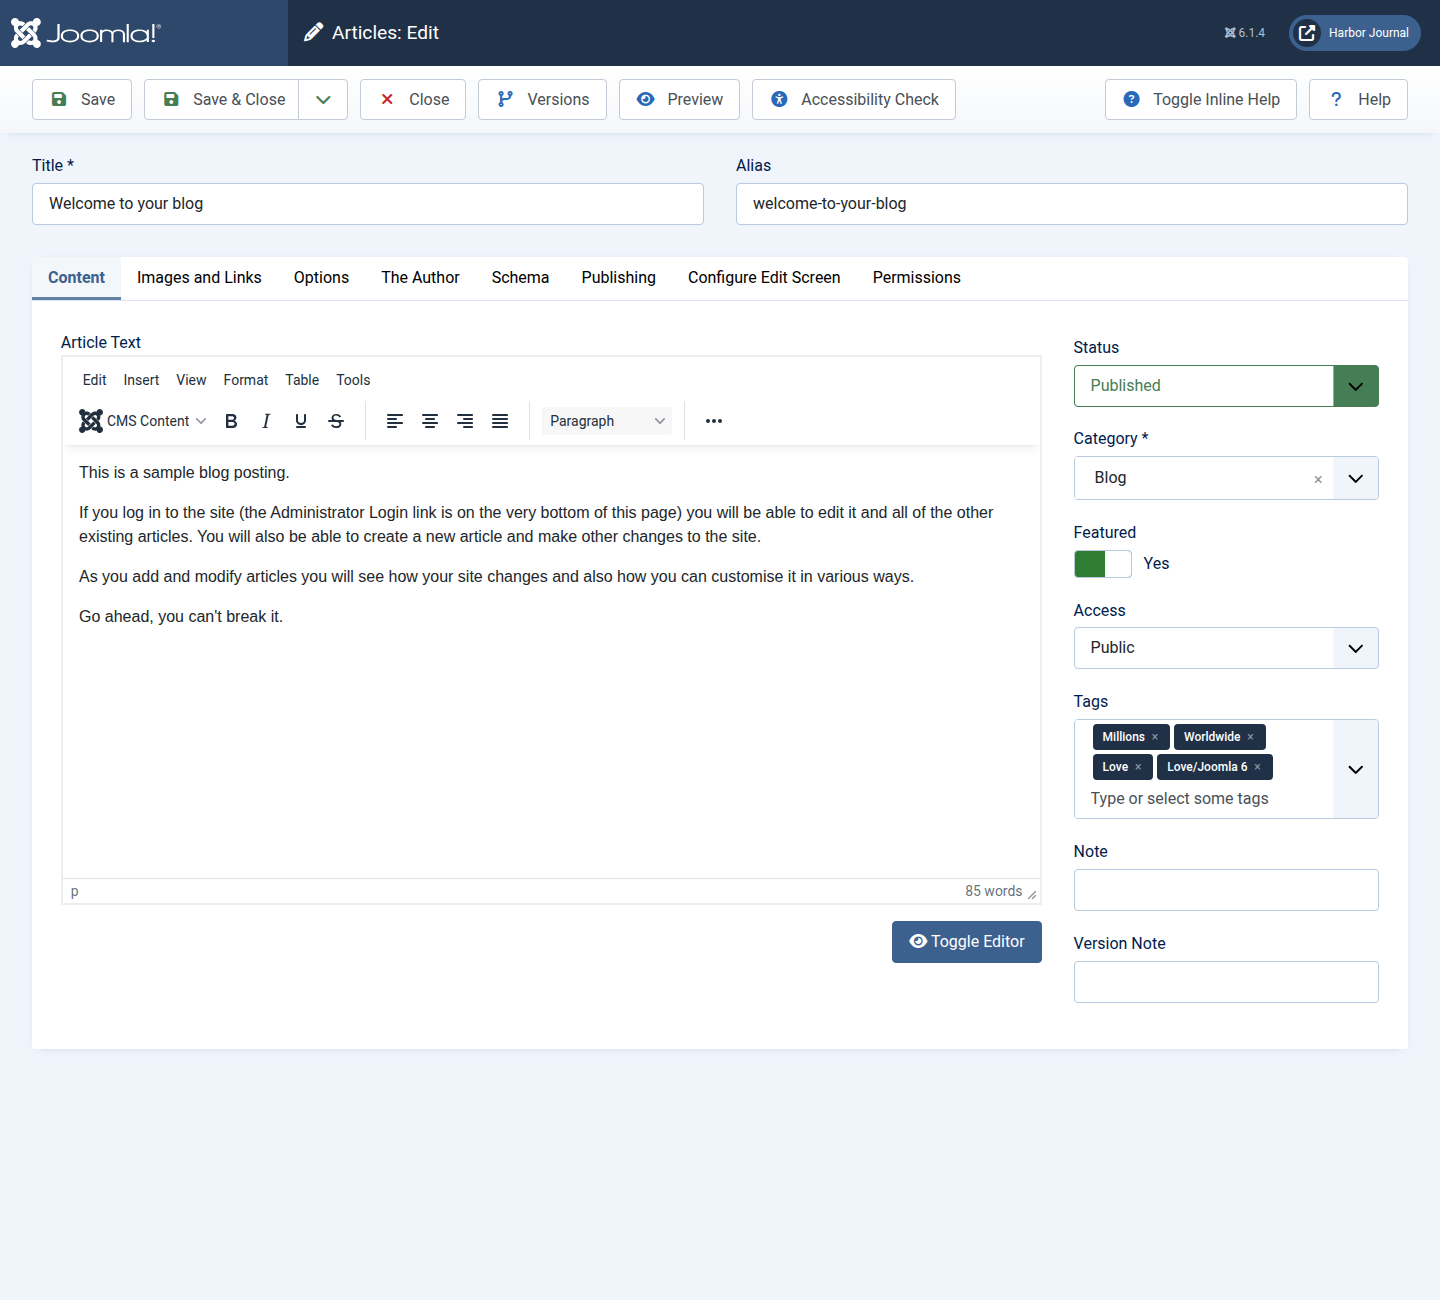Open the Status dropdown

pos(1226,386)
